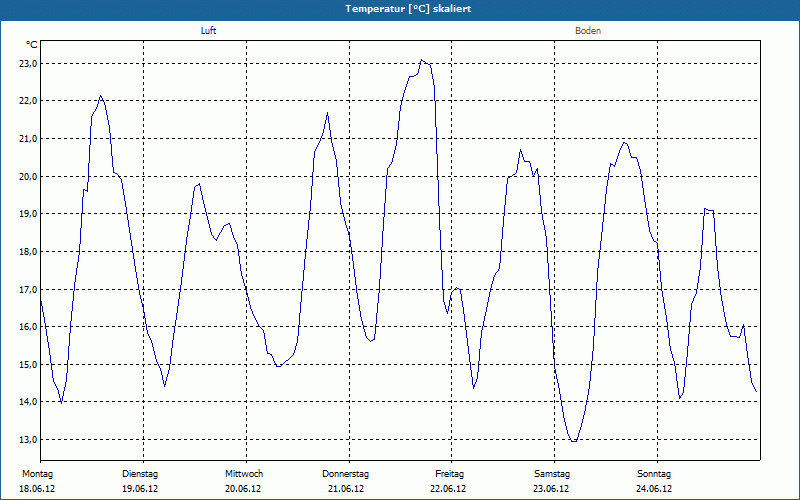Click the date 21.06.12
The image size is (800, 500).
(346, 489)
